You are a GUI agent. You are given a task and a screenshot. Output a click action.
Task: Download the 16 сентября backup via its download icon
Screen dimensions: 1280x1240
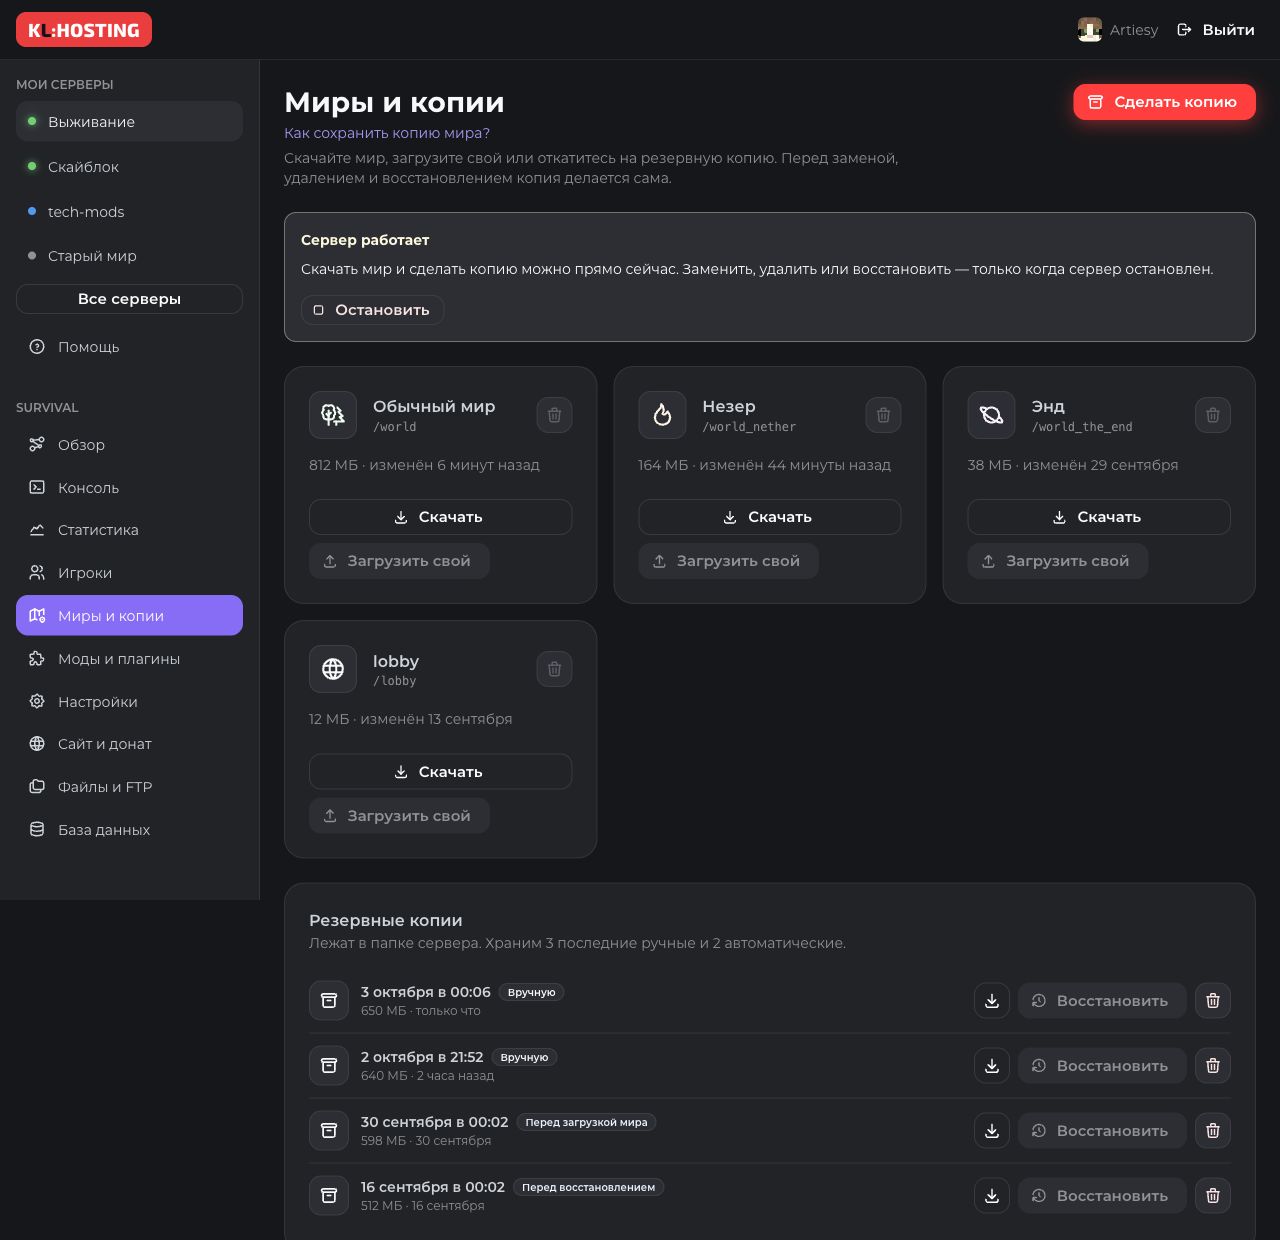pos(991,1196)
